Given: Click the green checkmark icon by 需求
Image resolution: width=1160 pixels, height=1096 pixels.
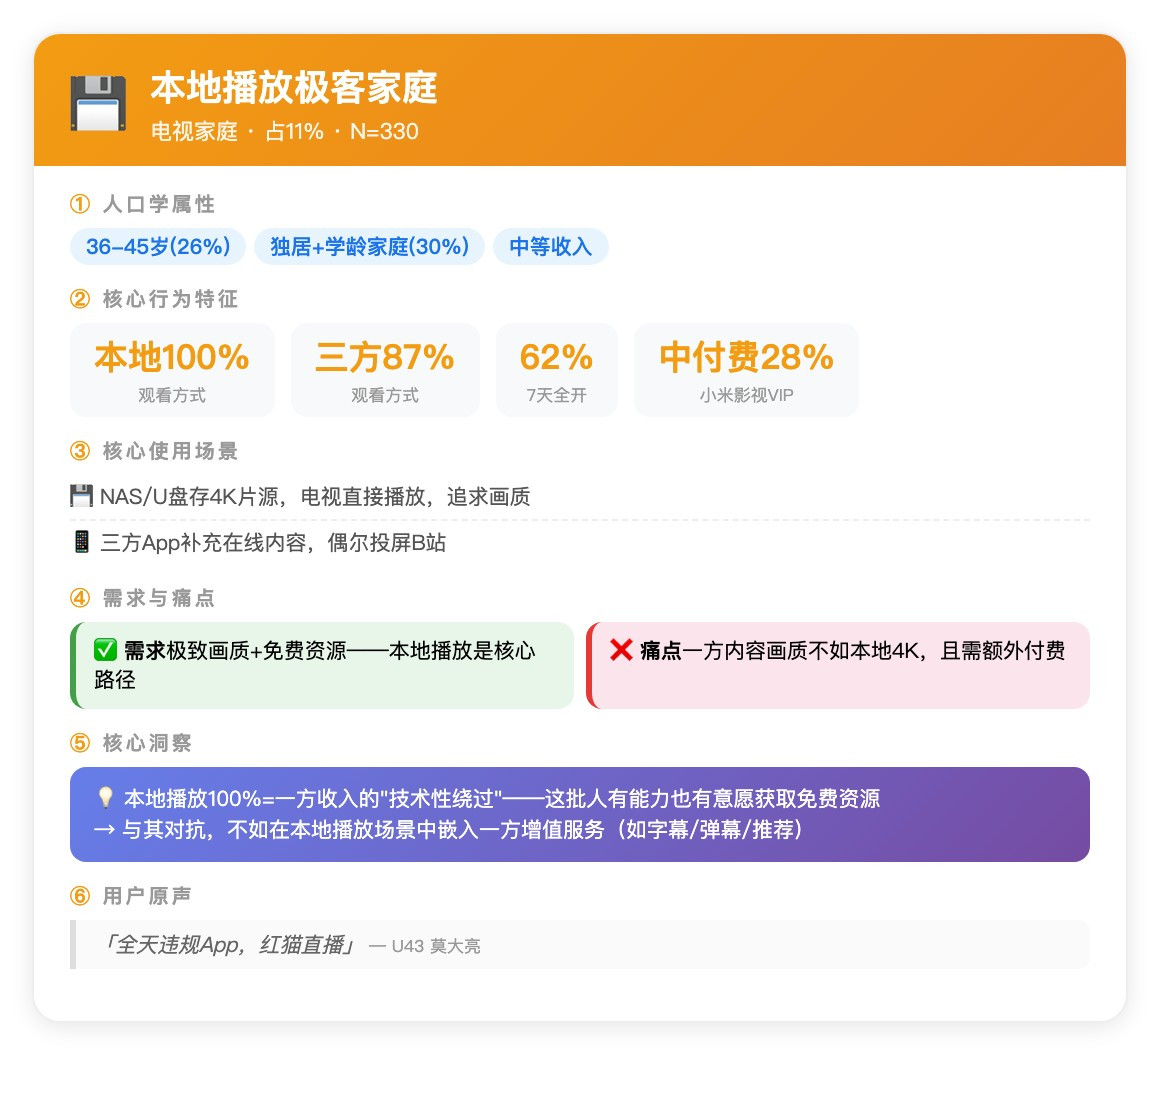Looking at the screenshot, I should [105, 651].
